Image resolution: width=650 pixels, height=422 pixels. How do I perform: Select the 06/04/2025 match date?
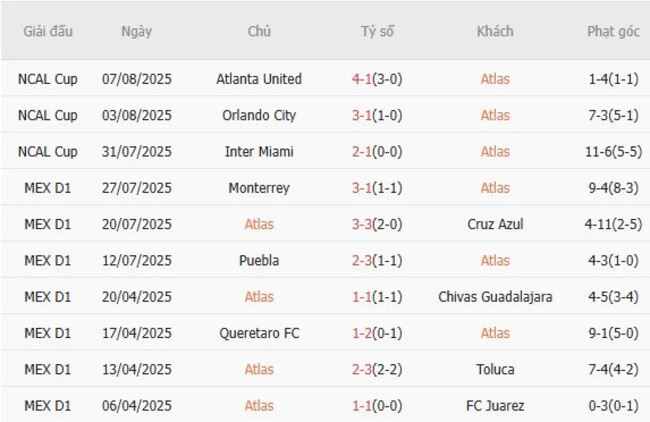pos(137,406)
